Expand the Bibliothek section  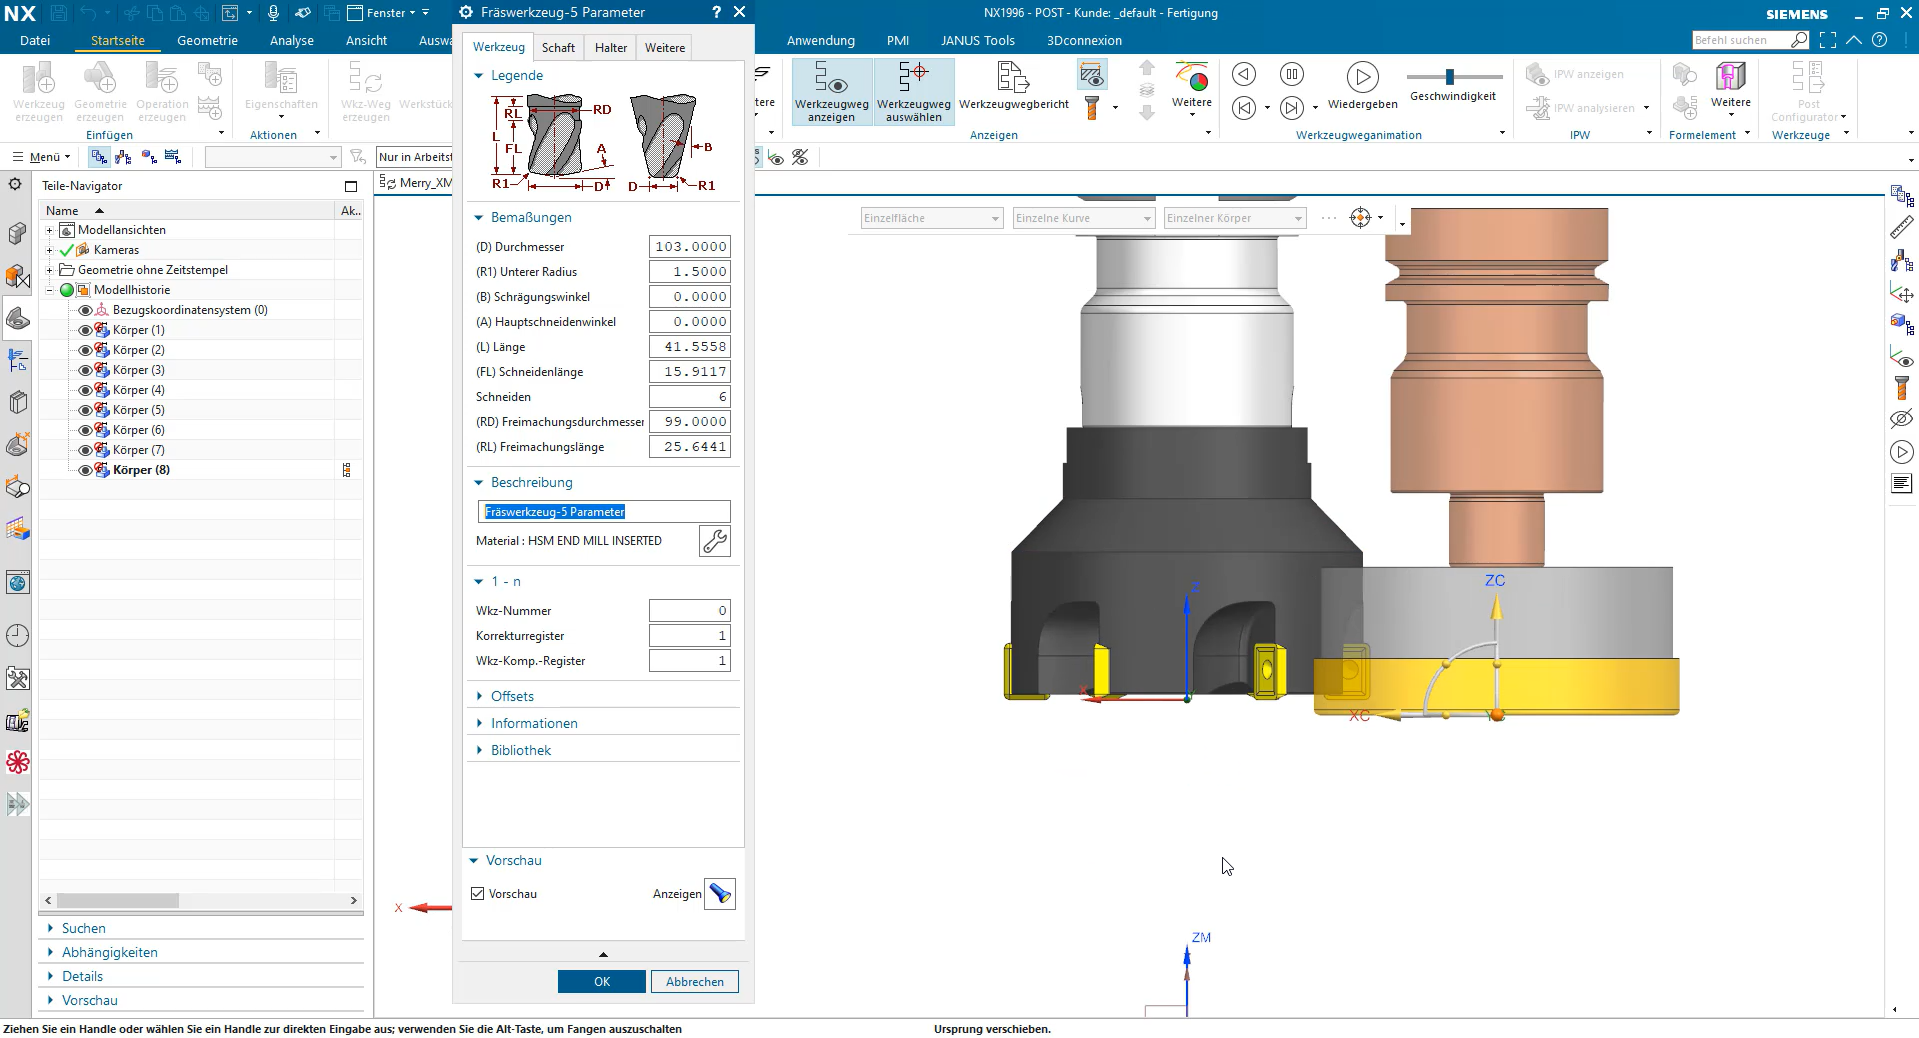[520, 750]
